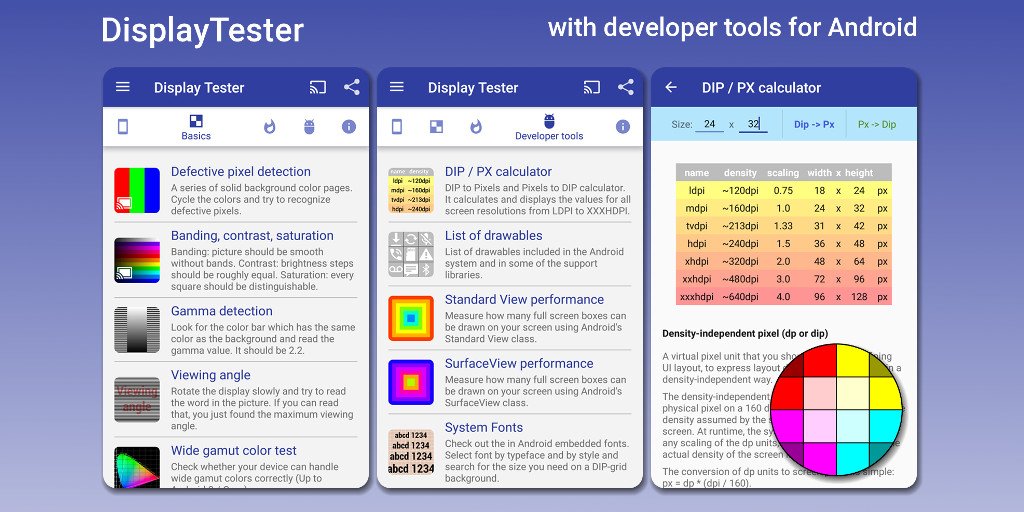Tap Gamma detection gradient thumbnail
The height and width of the screenshot is (512, 1024).
(137, 330)
